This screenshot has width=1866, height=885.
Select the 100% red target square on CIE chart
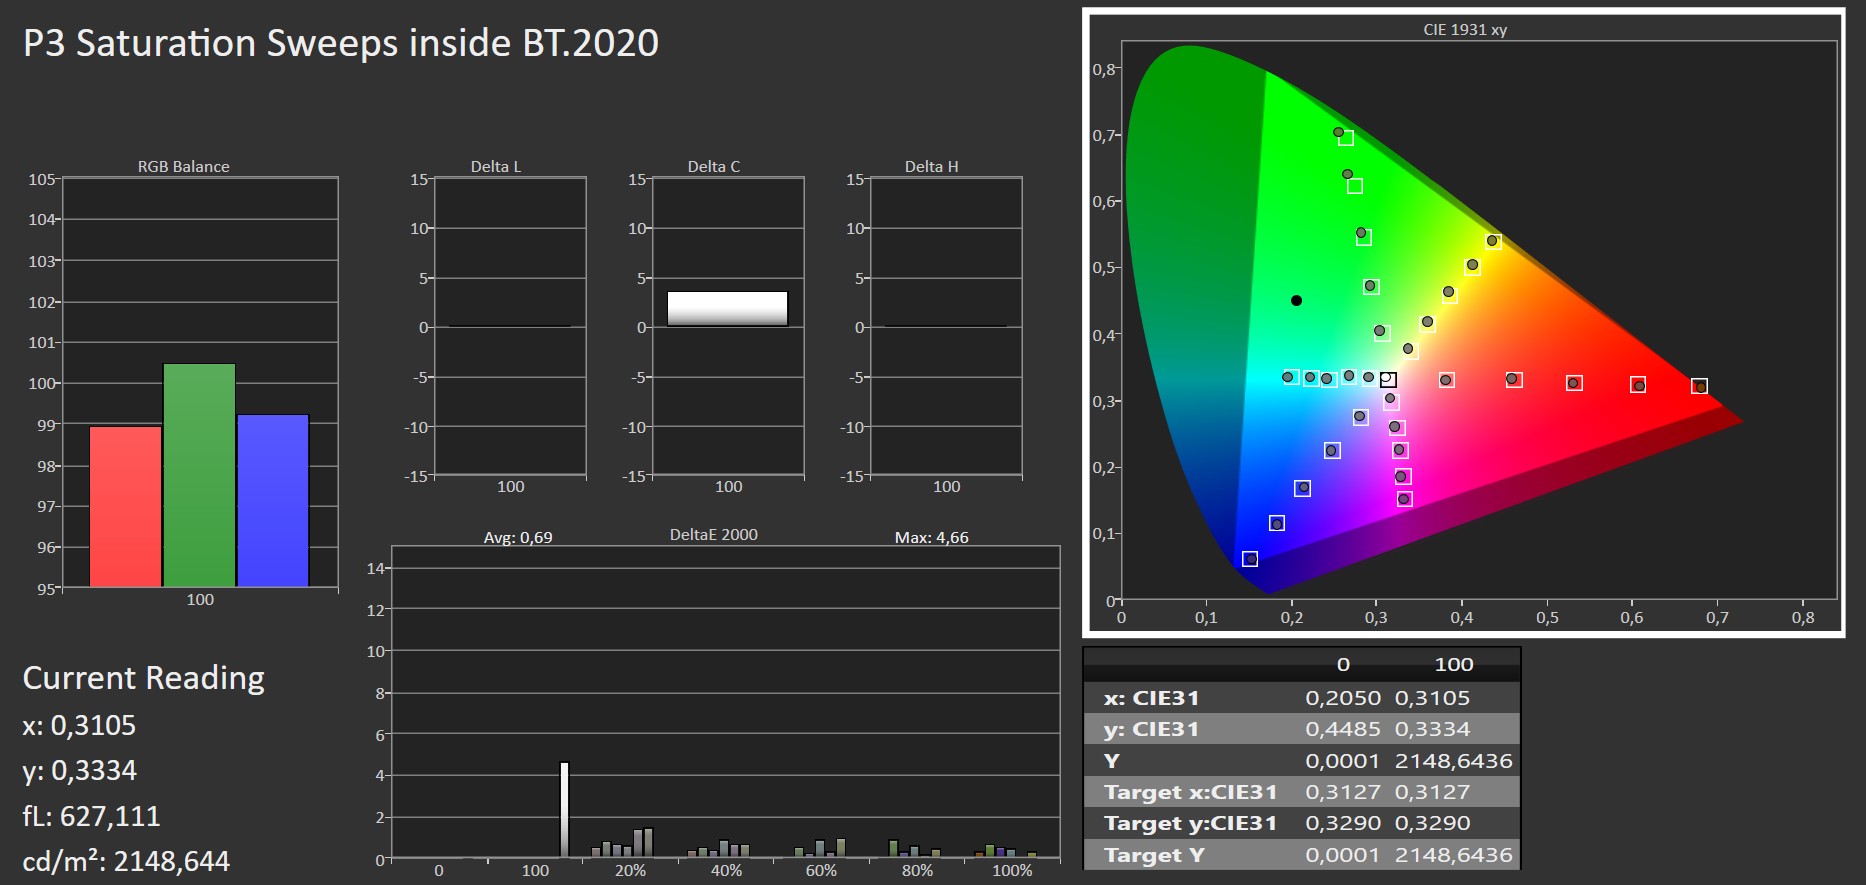click(x=1699, y=386)
